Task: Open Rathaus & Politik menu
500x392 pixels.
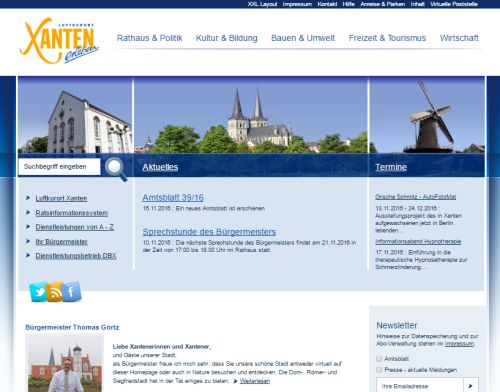Action: tap(149, 38)
